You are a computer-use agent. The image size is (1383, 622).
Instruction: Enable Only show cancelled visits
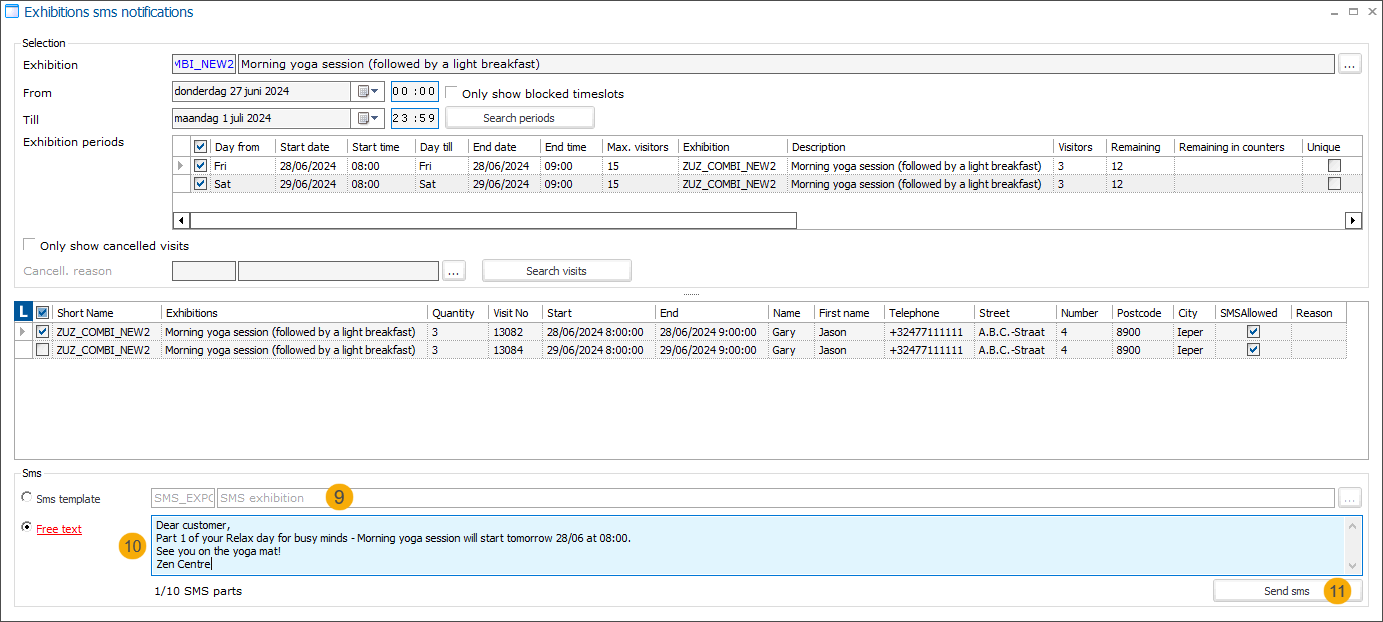point(28,244)
